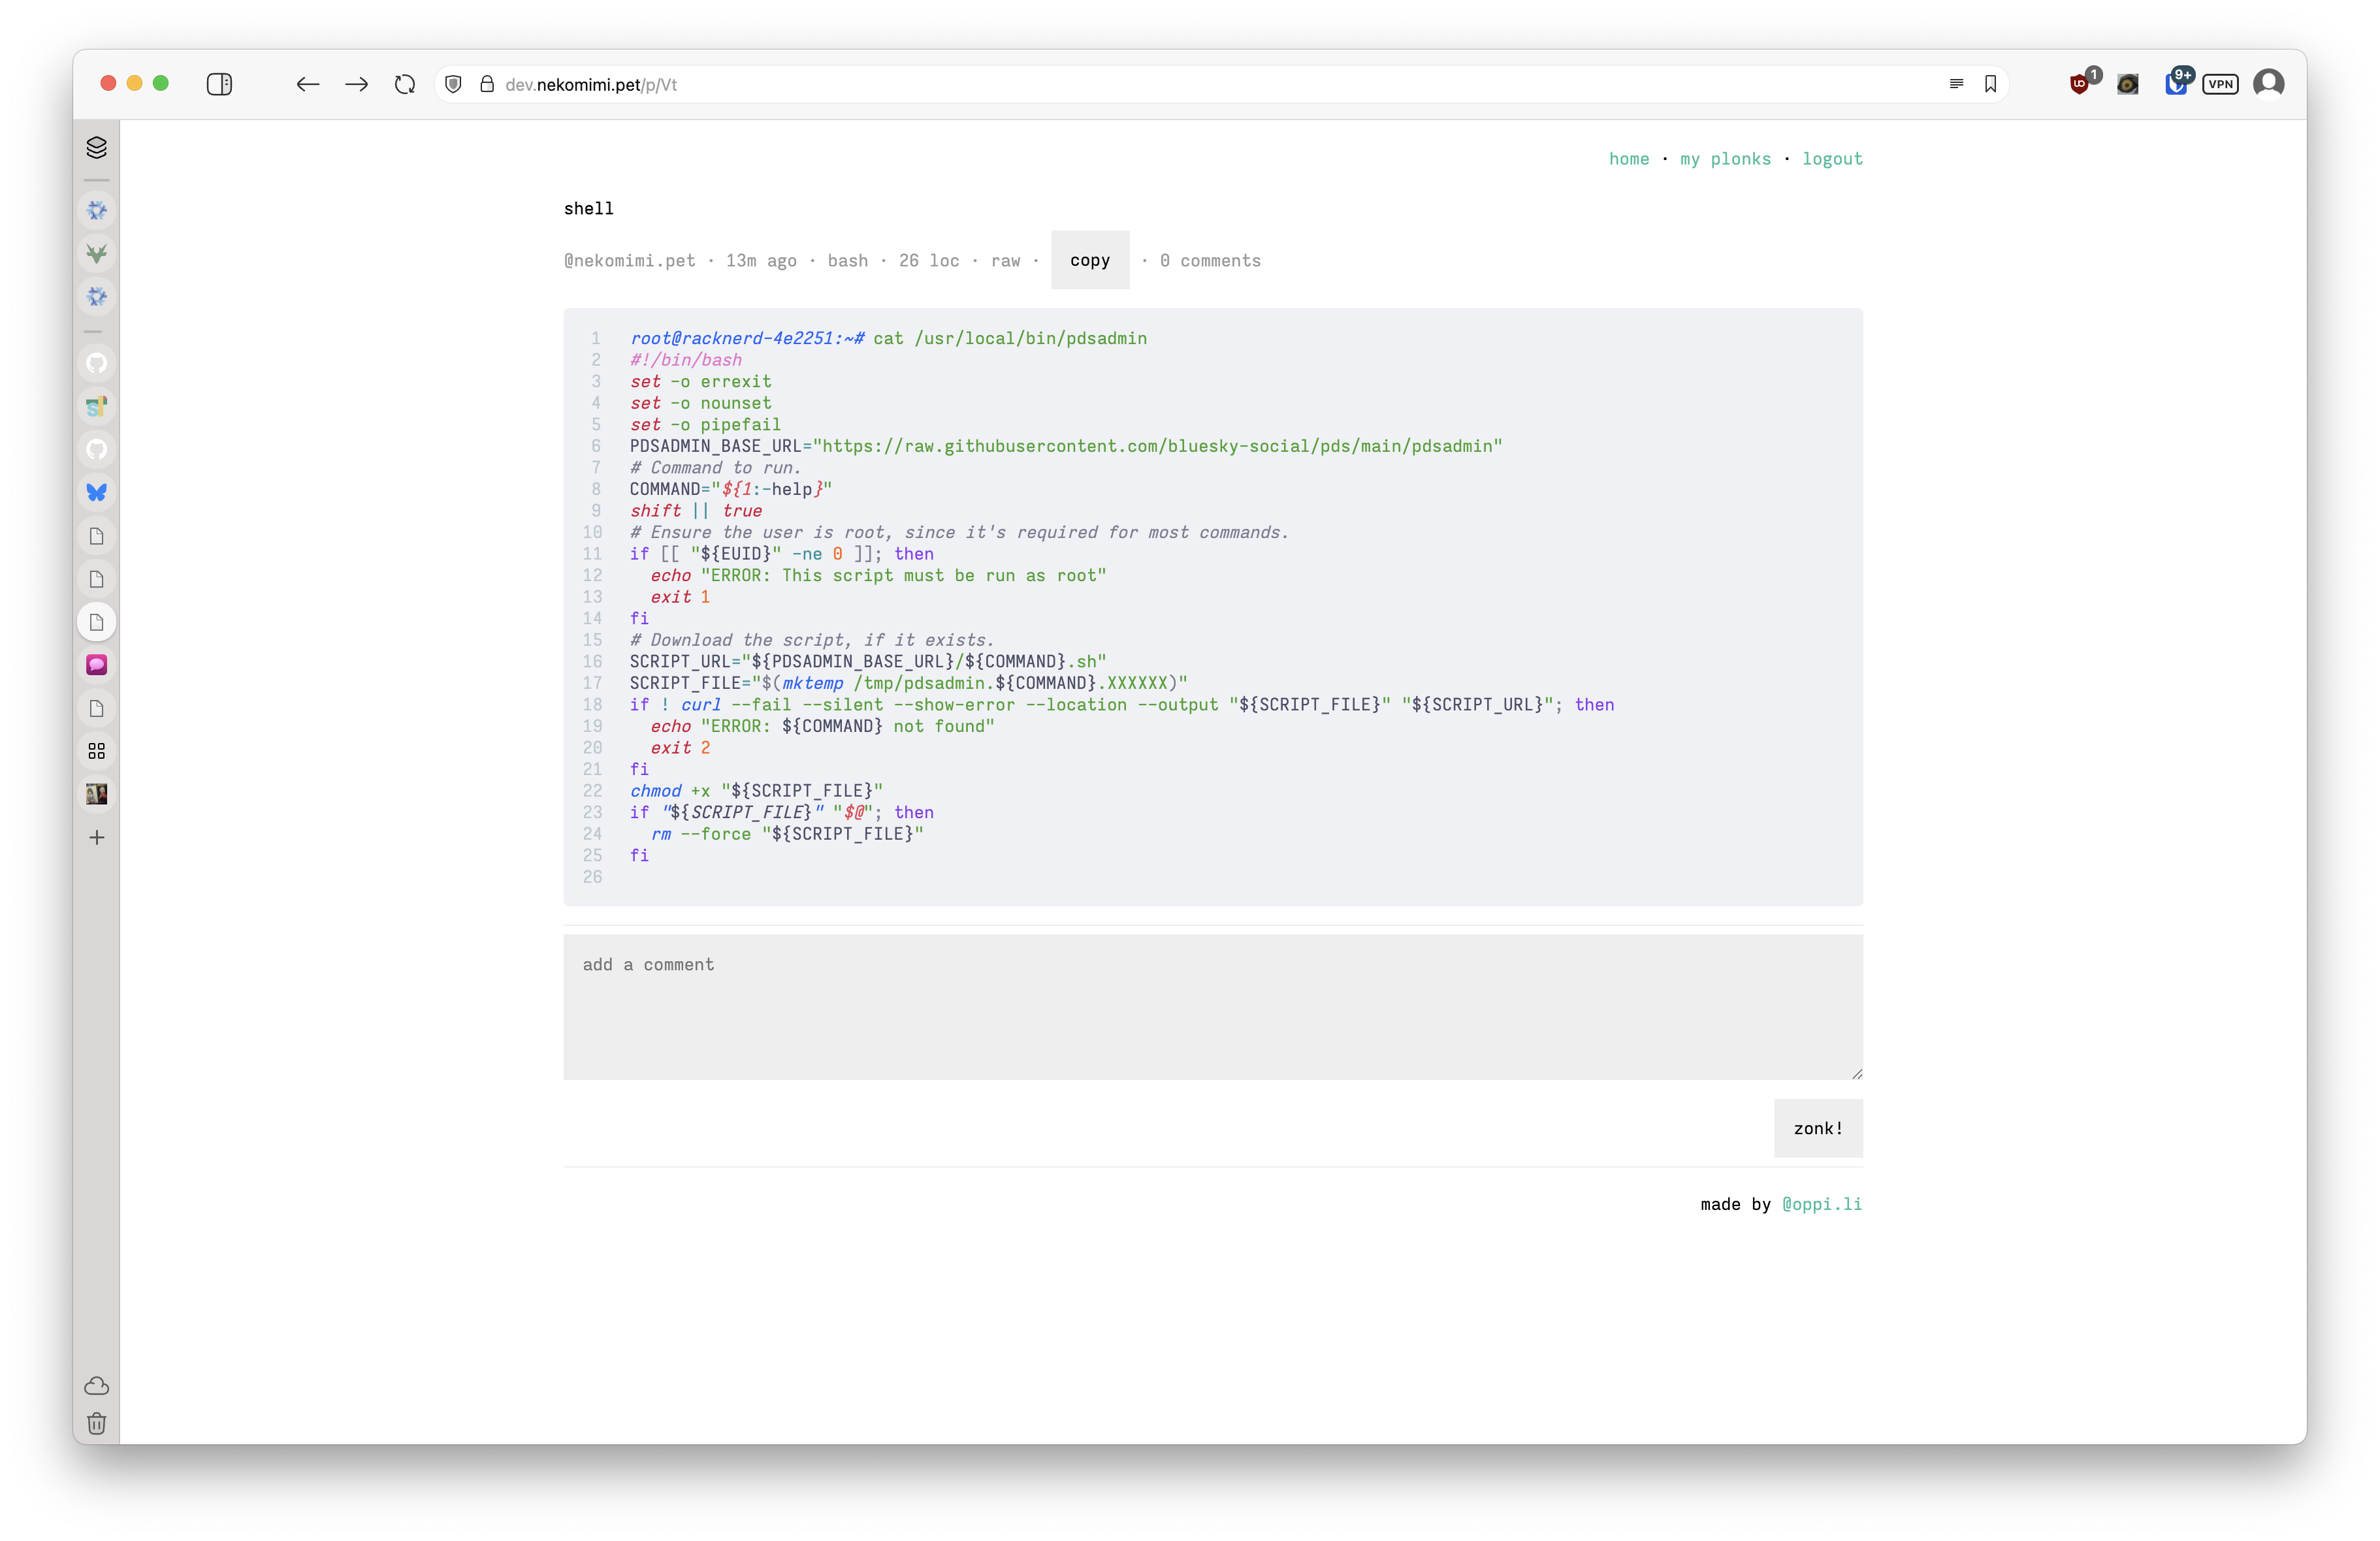Bookmark this page
The image size is (2380, 1541).
(1990, 84)
